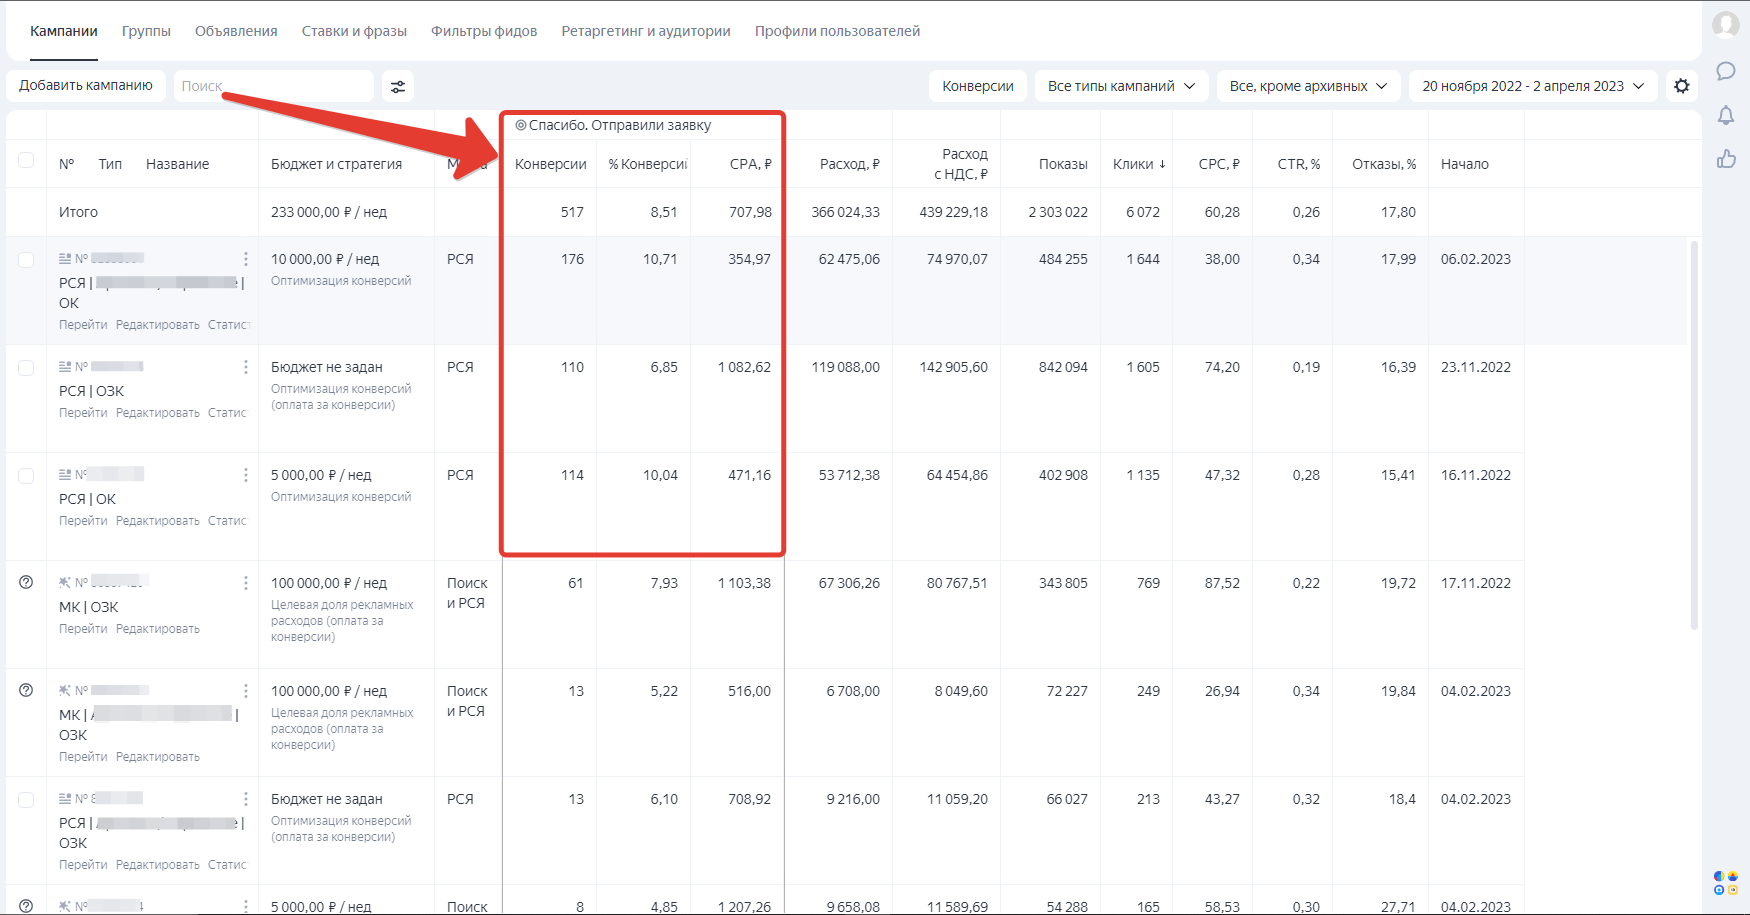Click Перейти link under РСЯ | ОК campaign
Viewport: 1750px width, 915px height.
pyautogui.click(x=83, y=521)
